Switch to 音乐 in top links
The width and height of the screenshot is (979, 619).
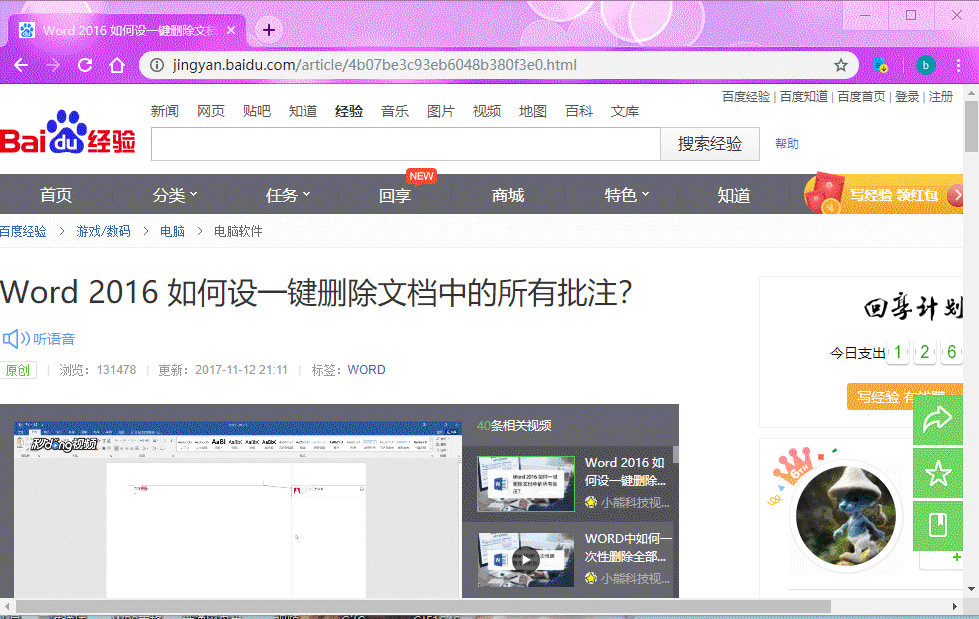[395, 111]
